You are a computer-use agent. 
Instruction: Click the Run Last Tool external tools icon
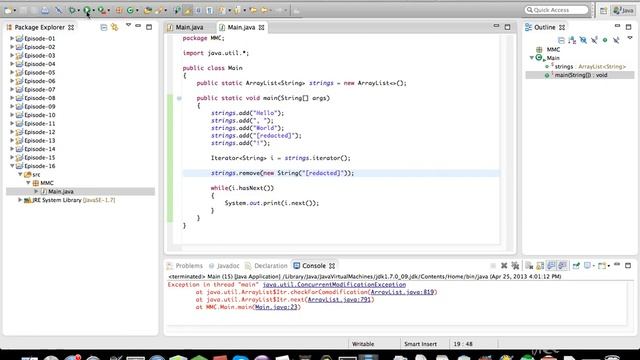pyautogui.click(x=101, y=10)
